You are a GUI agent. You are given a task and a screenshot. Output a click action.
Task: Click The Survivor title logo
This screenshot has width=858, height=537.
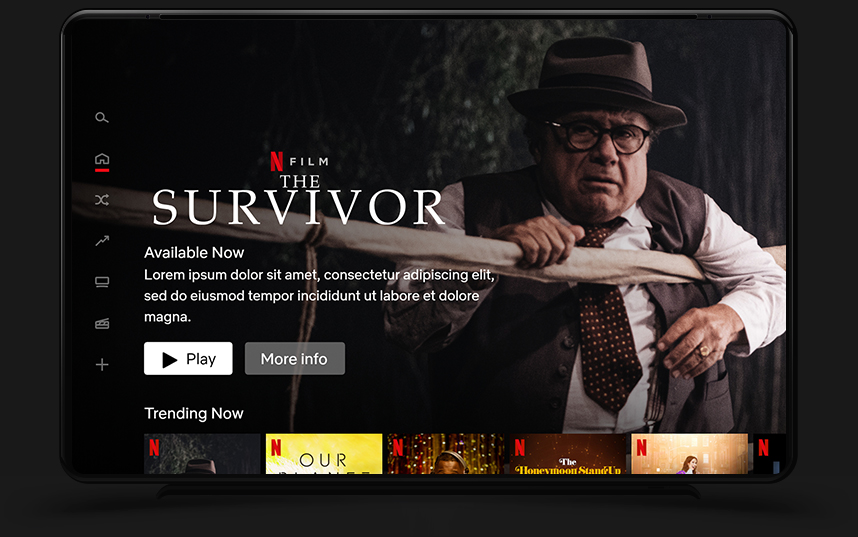298,200
